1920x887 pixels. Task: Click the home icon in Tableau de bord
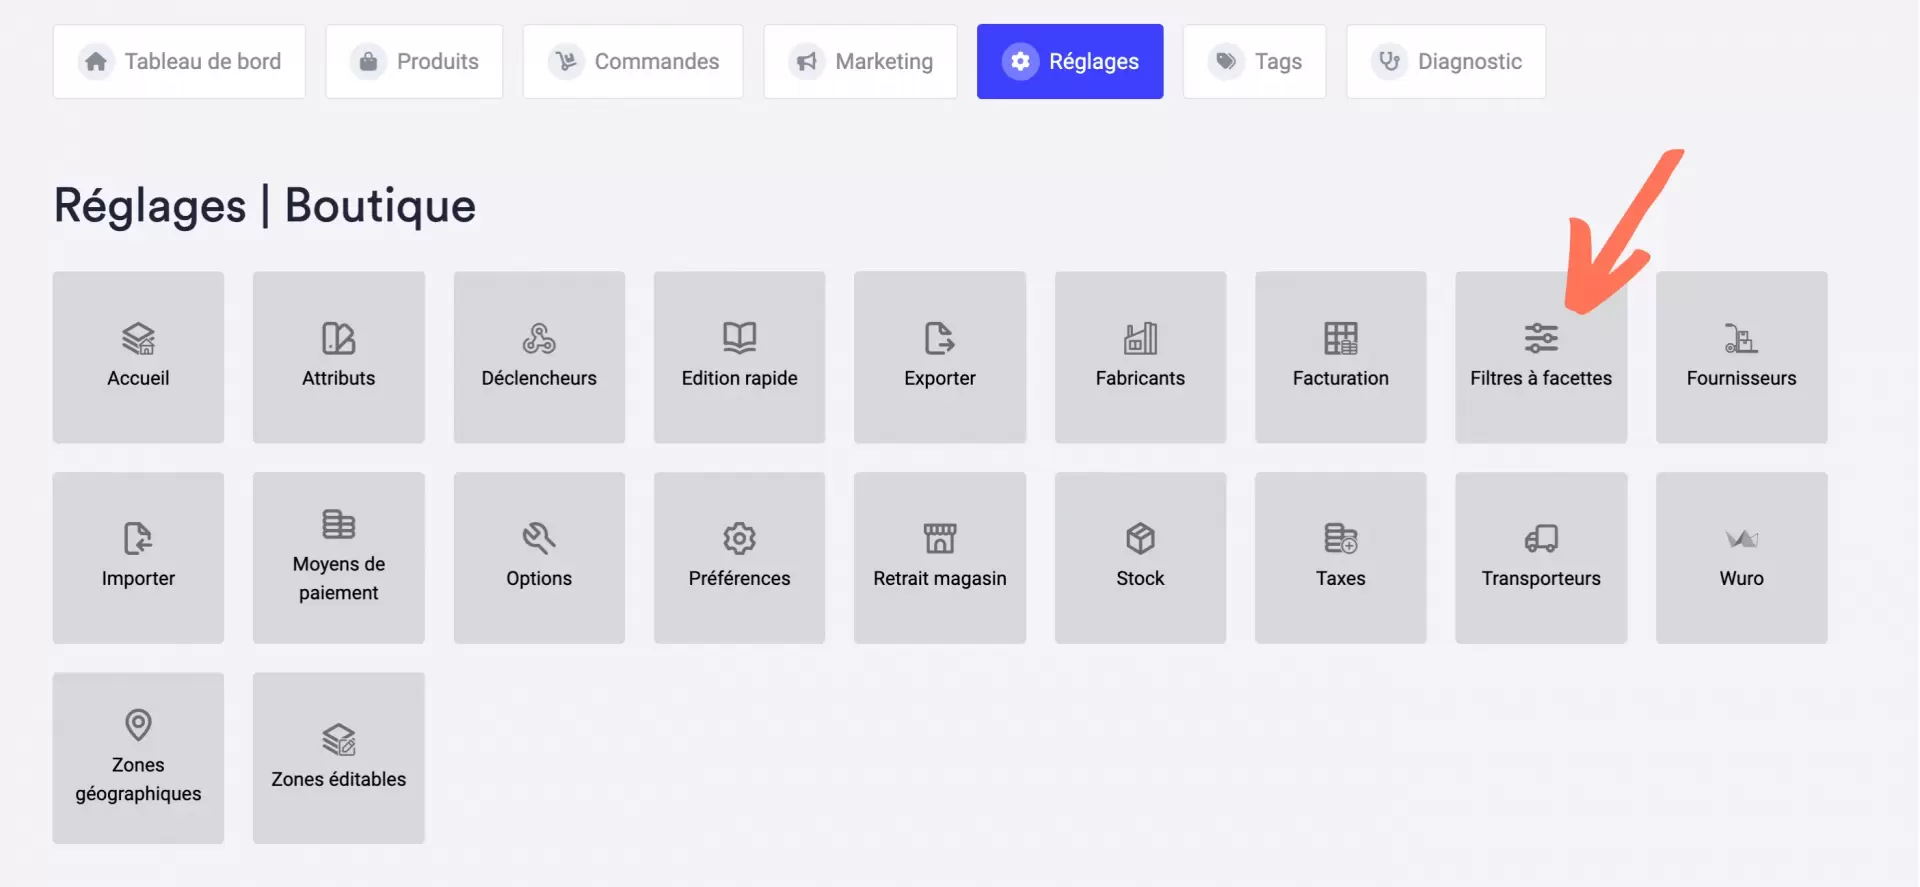(96, 61)
